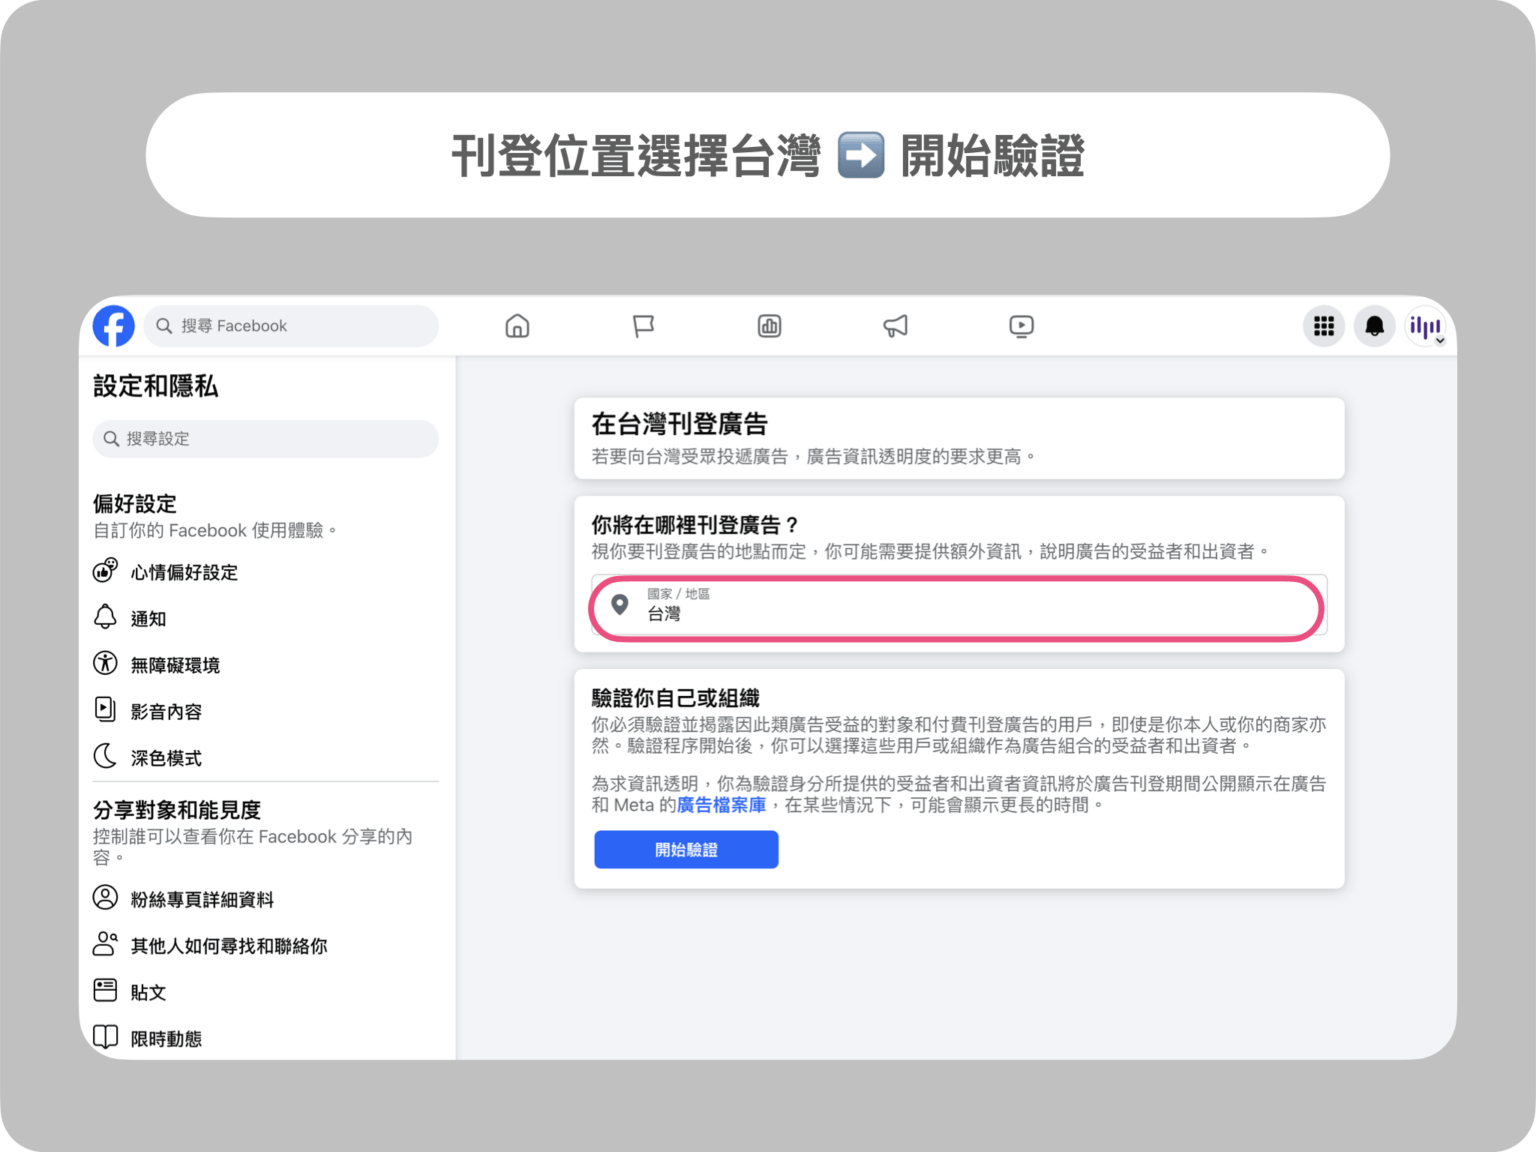Select 心情偏好設定 under 偏好設定
1536x1152 pixels.
click(183, 572)
